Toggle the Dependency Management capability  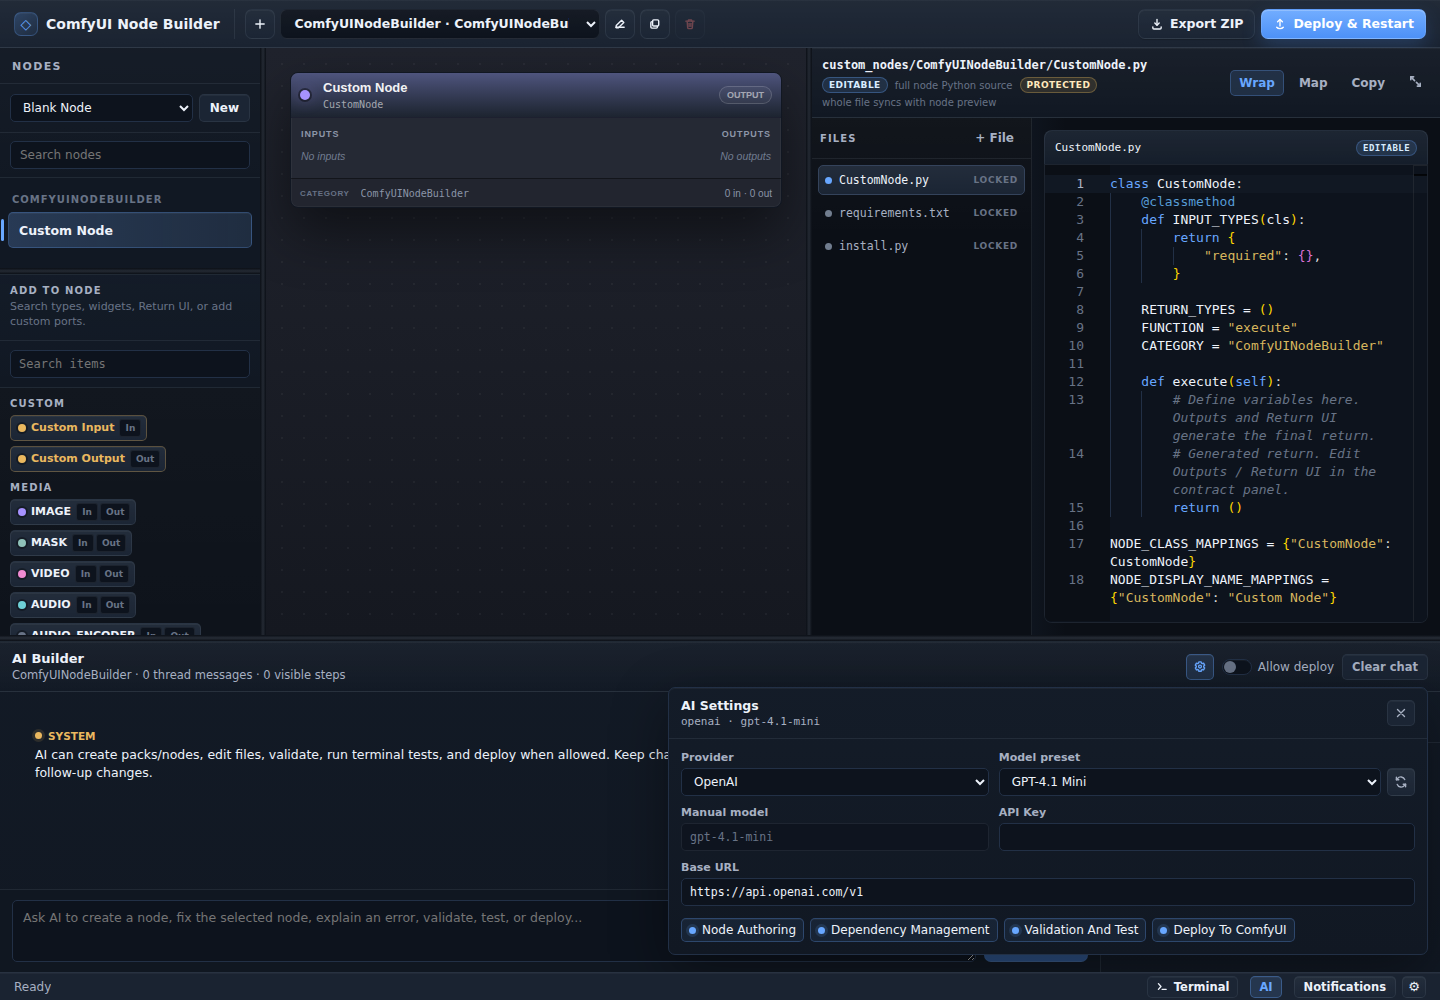(x=904, y=930)
